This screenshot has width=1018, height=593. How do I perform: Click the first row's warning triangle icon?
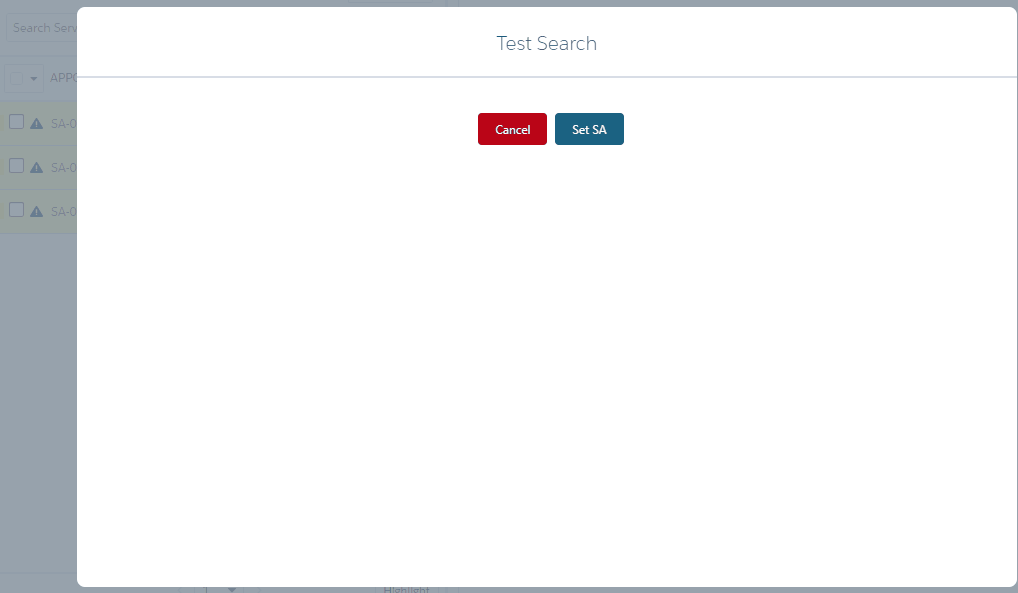click(x=37, y=124)
